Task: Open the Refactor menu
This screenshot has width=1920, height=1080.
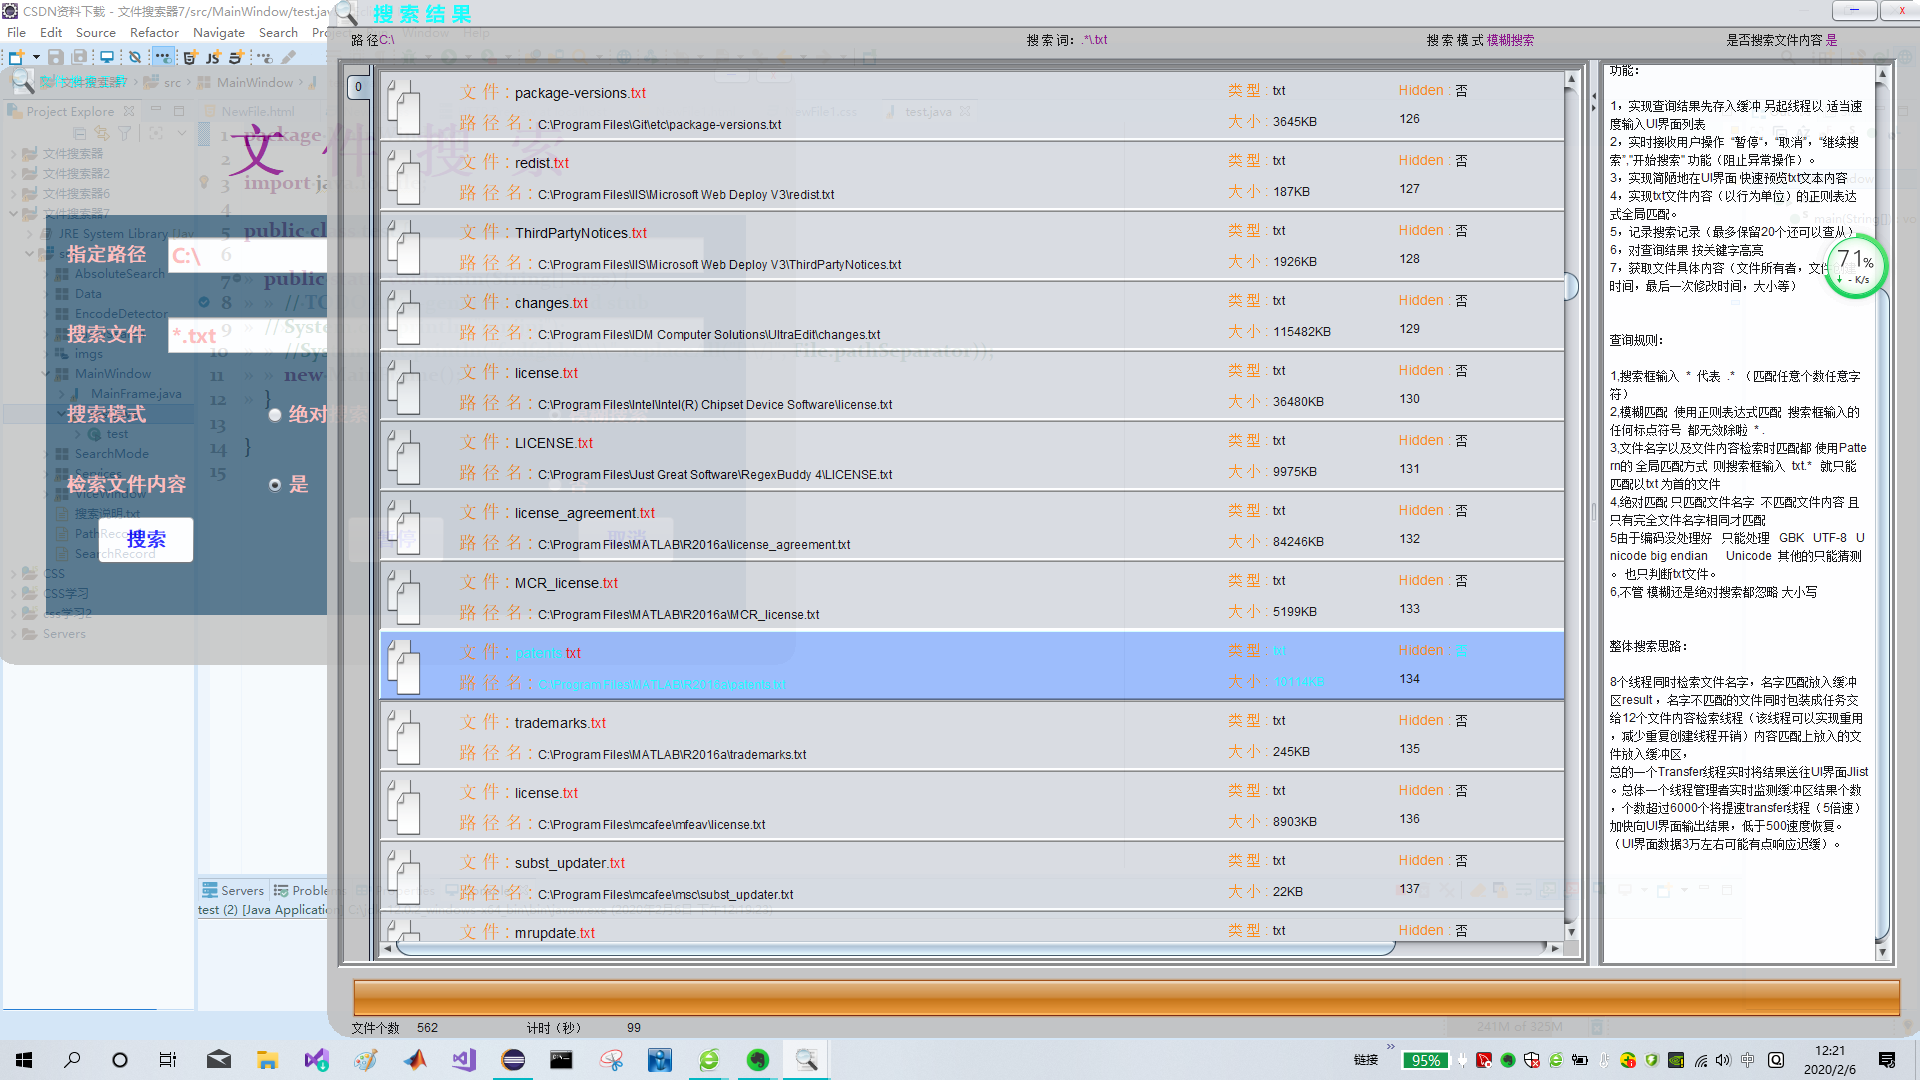Action: (x=154, y=33)
